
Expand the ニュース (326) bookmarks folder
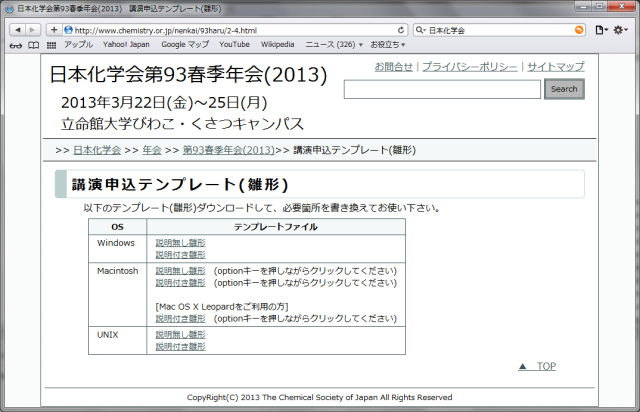(334, 45)
